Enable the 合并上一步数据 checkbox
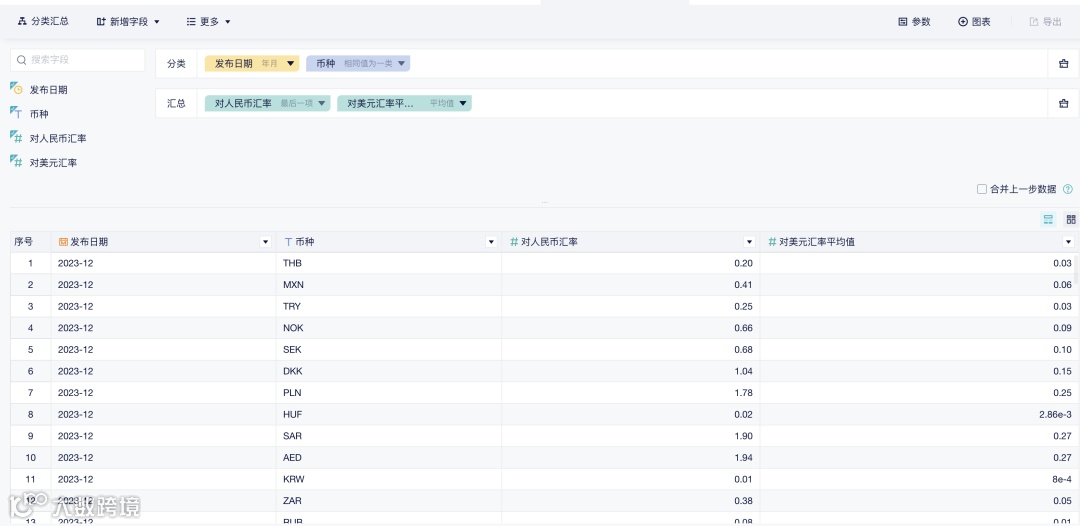Screen dimensions: 1080x526 (x=982, y=189)
